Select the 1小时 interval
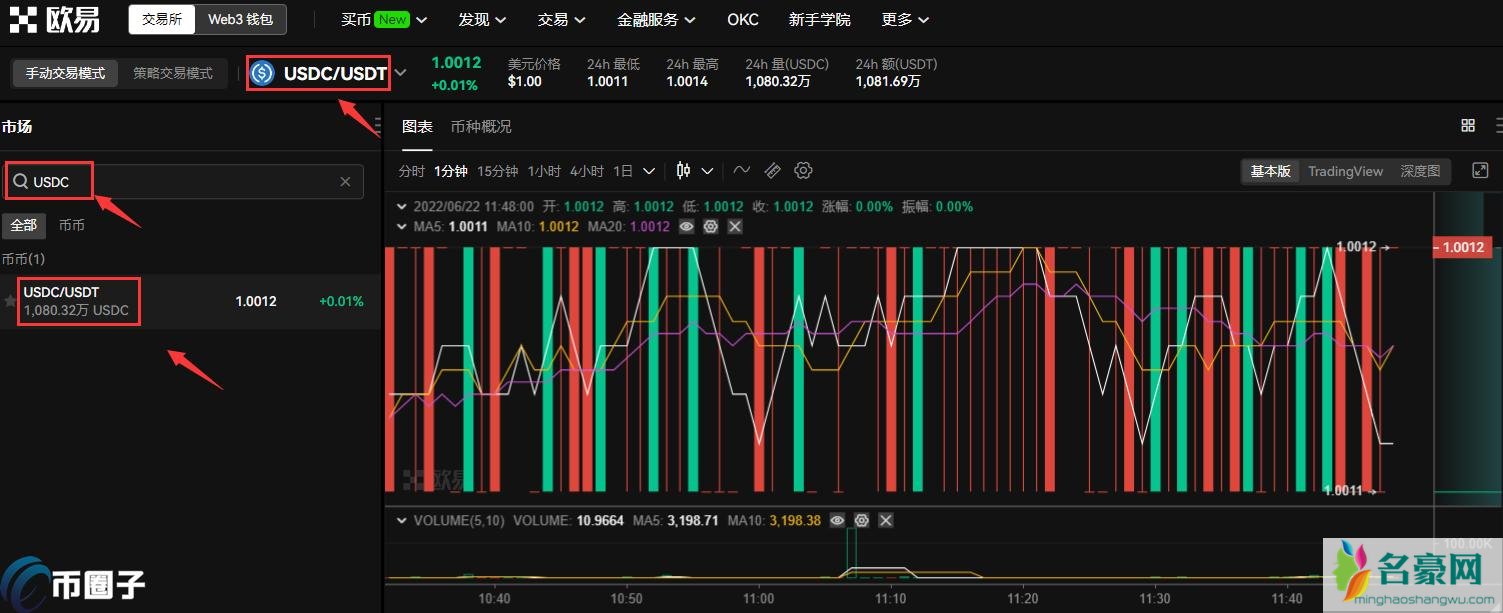Image resolution: width=1503 pixels, height=613 pixels. point(544,171)
